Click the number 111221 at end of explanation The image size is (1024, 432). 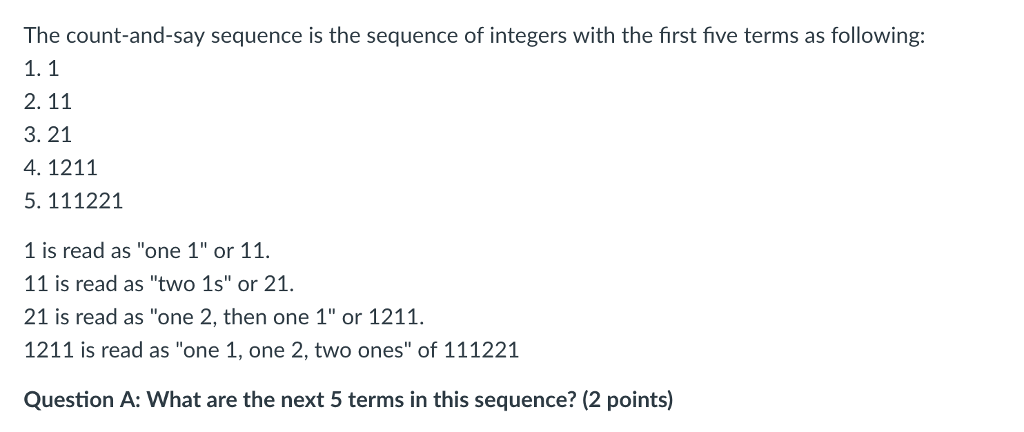pos(481,350)
